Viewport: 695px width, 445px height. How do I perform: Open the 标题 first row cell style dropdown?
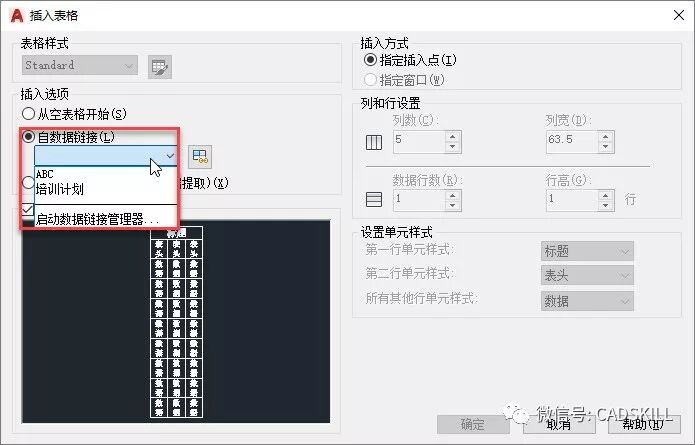pos(587,251)
